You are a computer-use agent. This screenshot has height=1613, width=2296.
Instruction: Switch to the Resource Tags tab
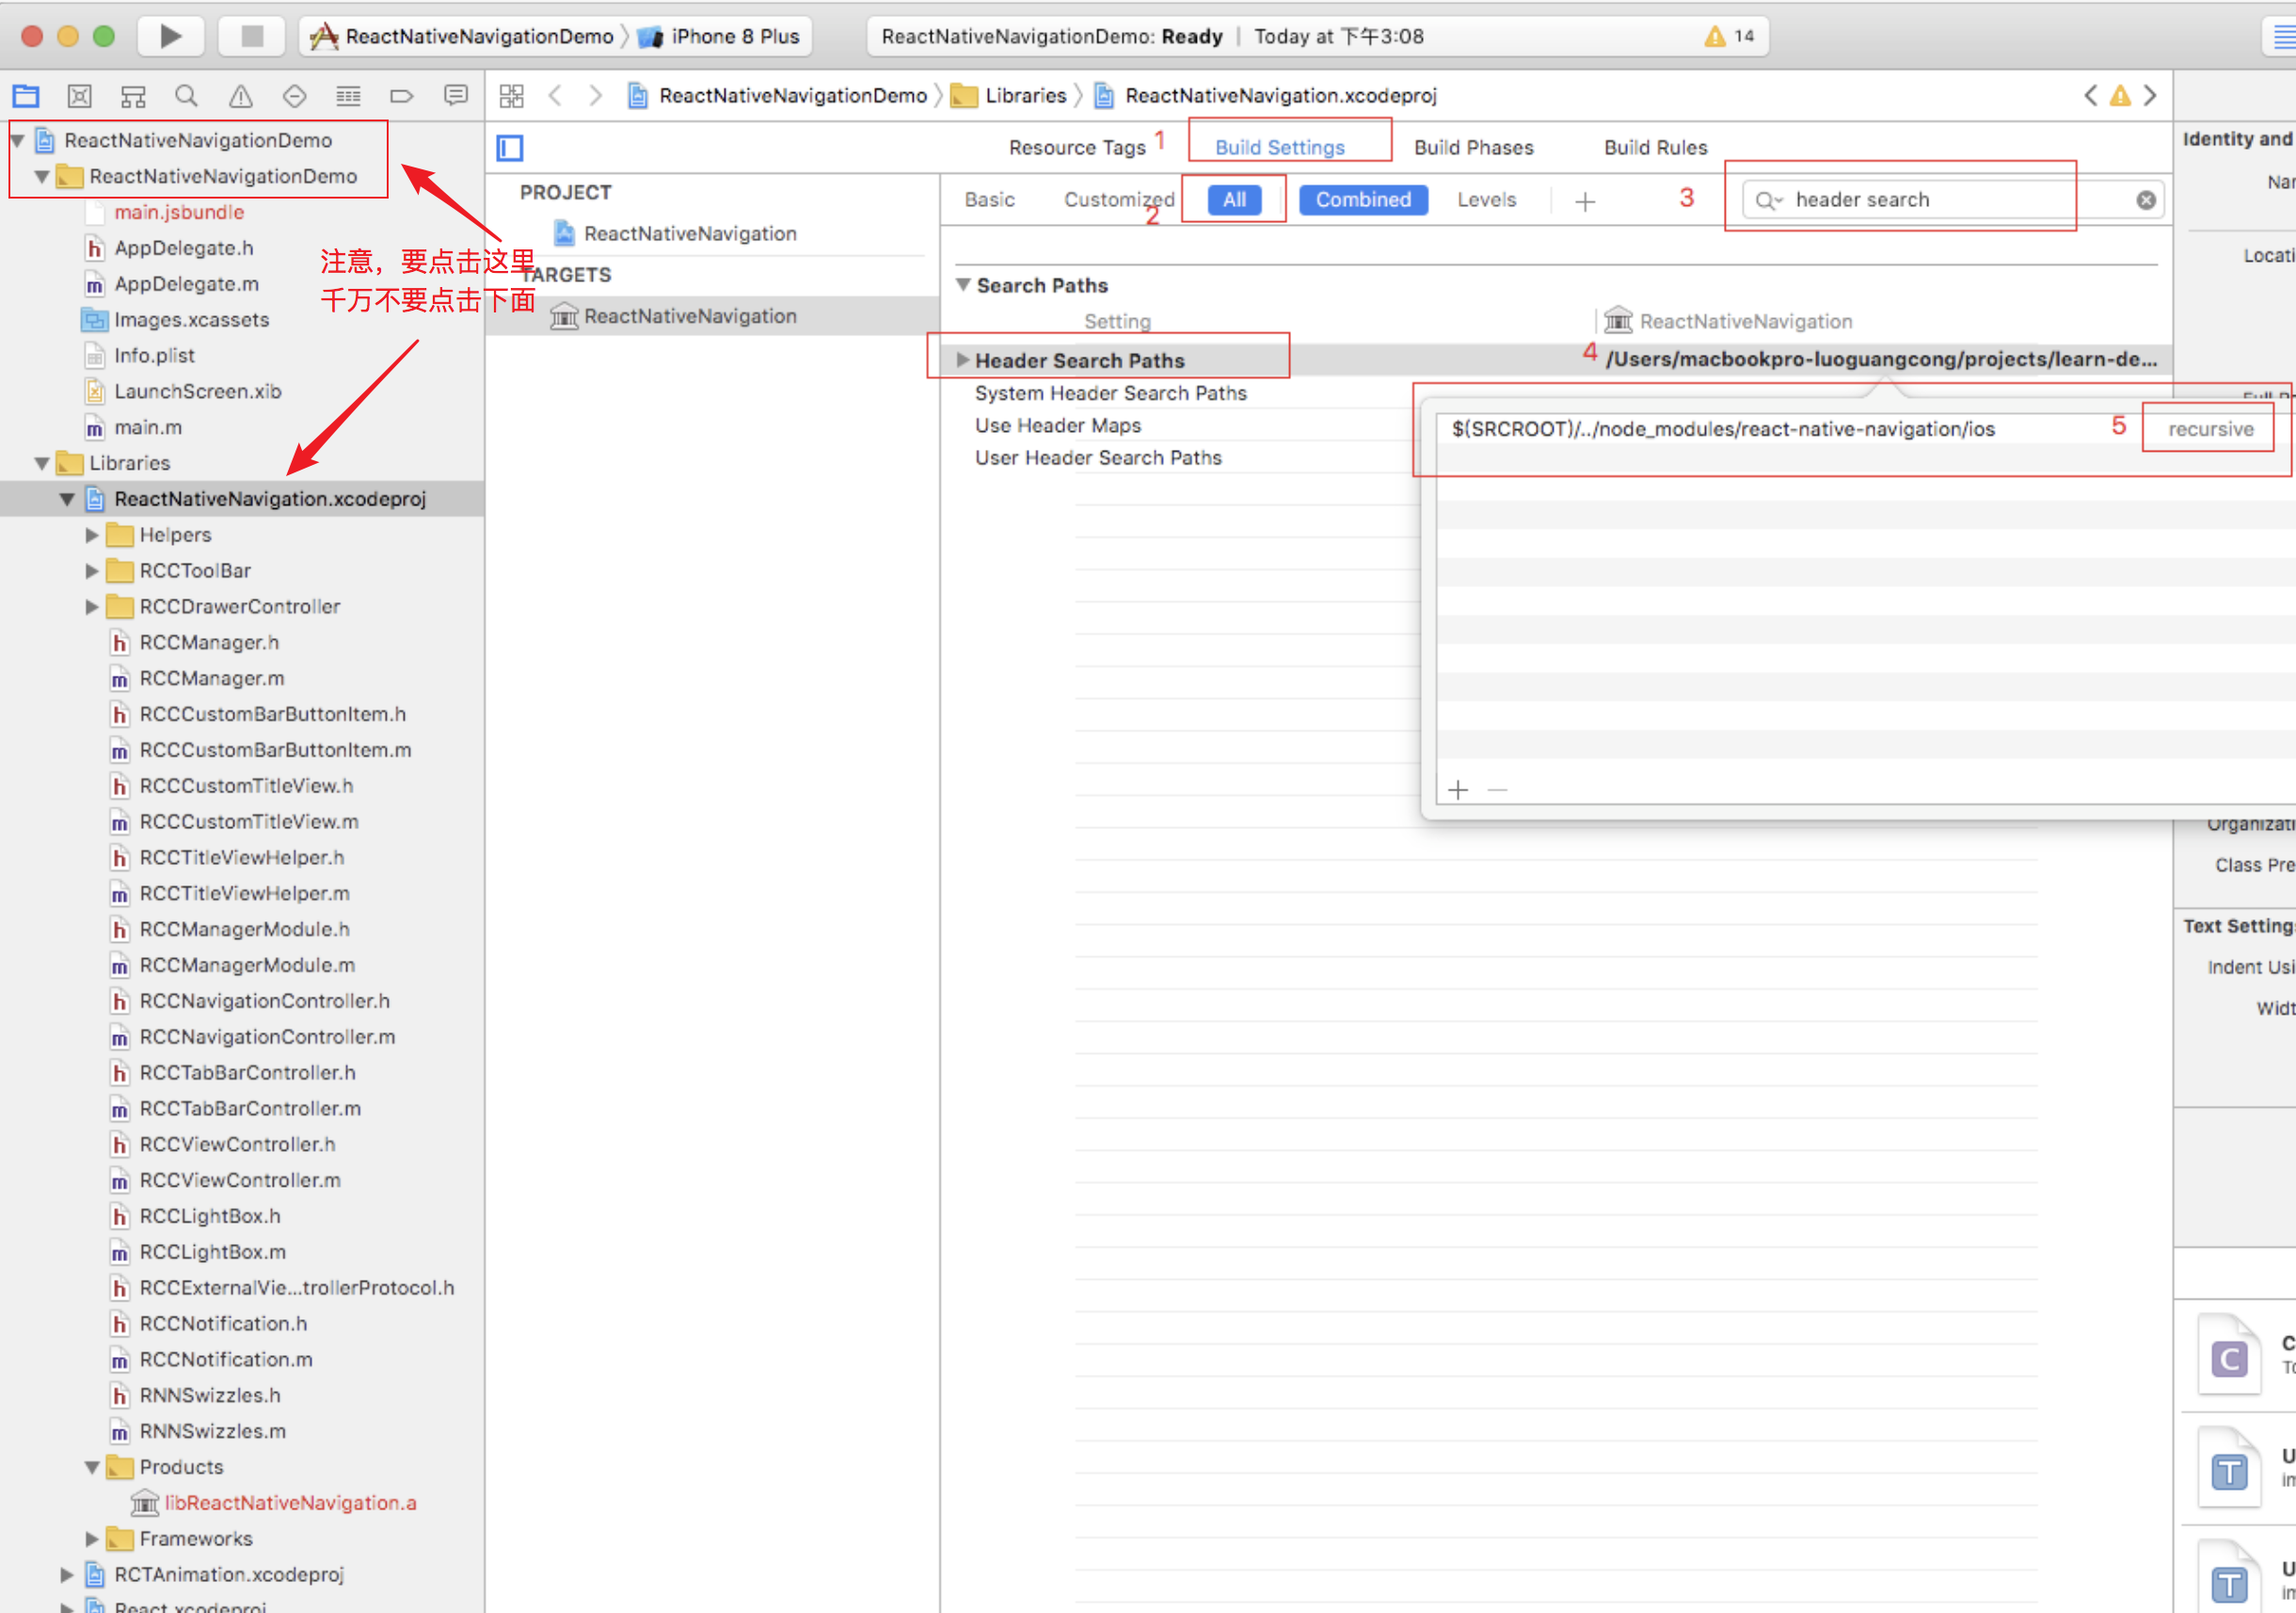click(x=1077, y=147)
